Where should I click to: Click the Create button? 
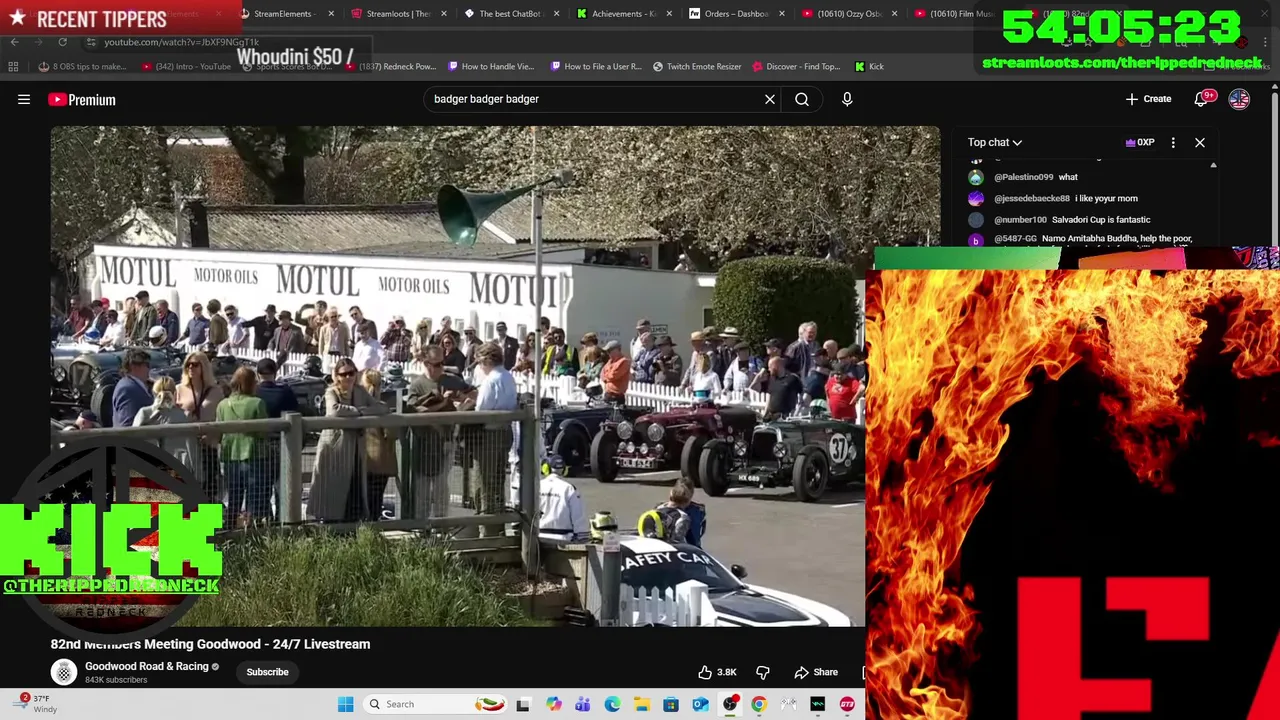[x=1148, y=99]
